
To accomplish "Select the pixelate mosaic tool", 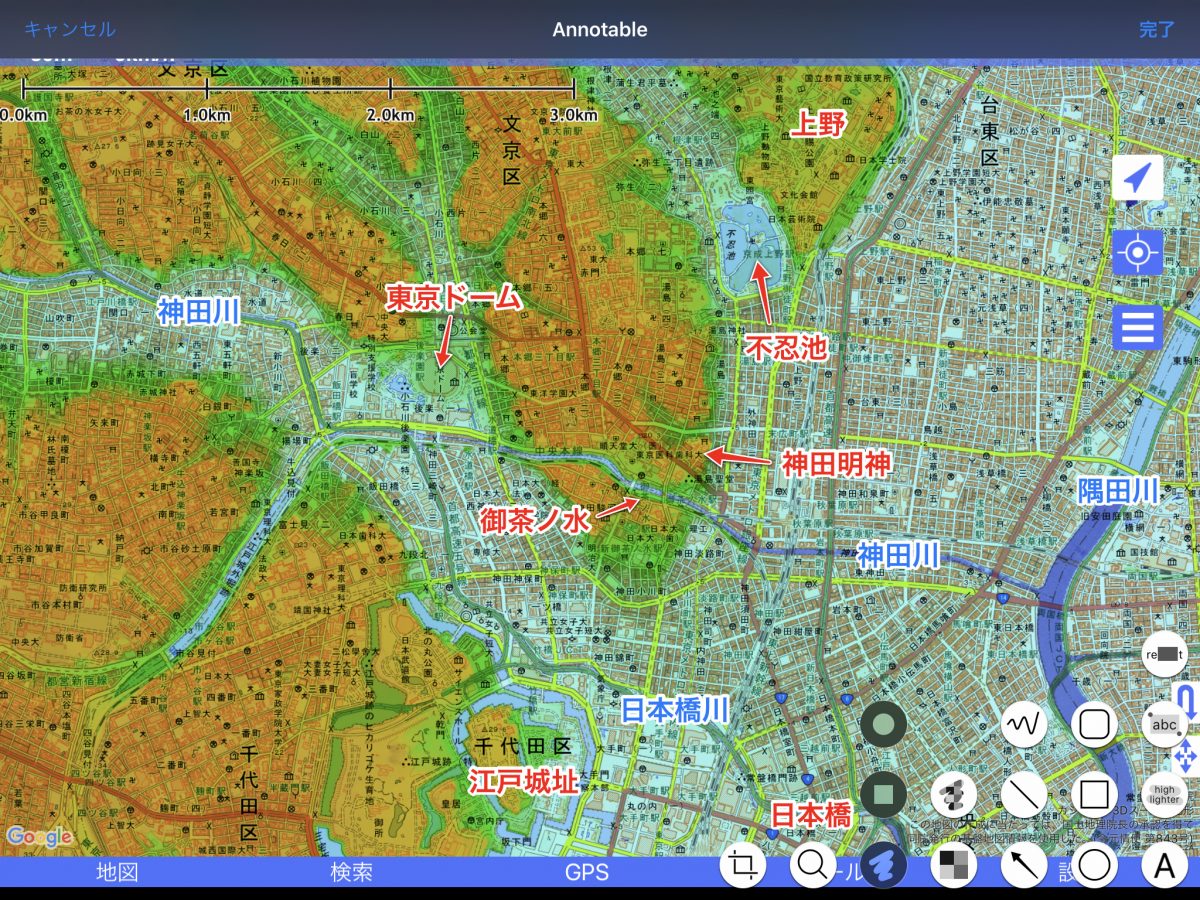I will 953,865.
